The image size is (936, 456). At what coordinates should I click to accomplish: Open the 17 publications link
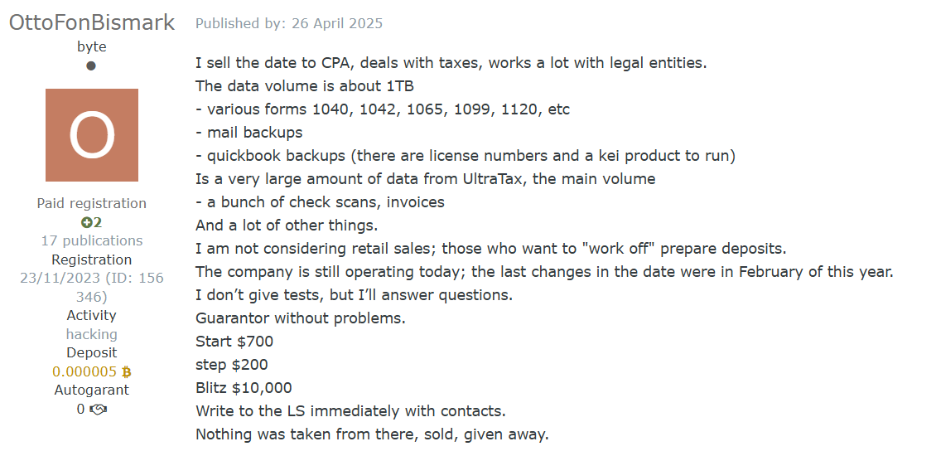91,240
